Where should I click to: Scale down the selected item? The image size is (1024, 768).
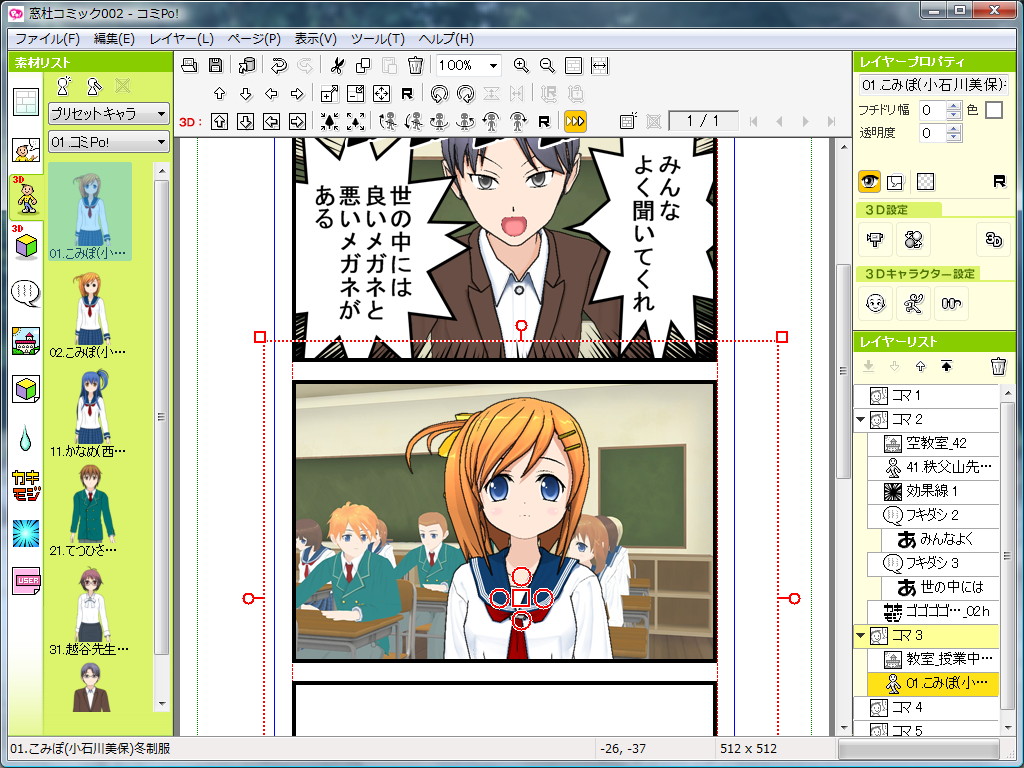coord(355,93)
